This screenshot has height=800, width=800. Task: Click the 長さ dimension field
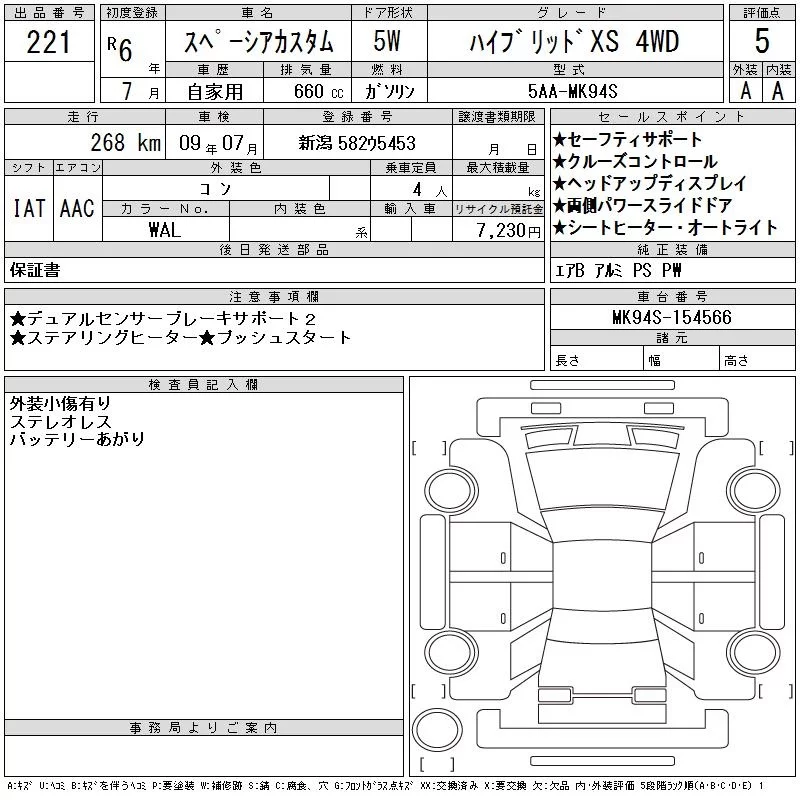point(596,359)
